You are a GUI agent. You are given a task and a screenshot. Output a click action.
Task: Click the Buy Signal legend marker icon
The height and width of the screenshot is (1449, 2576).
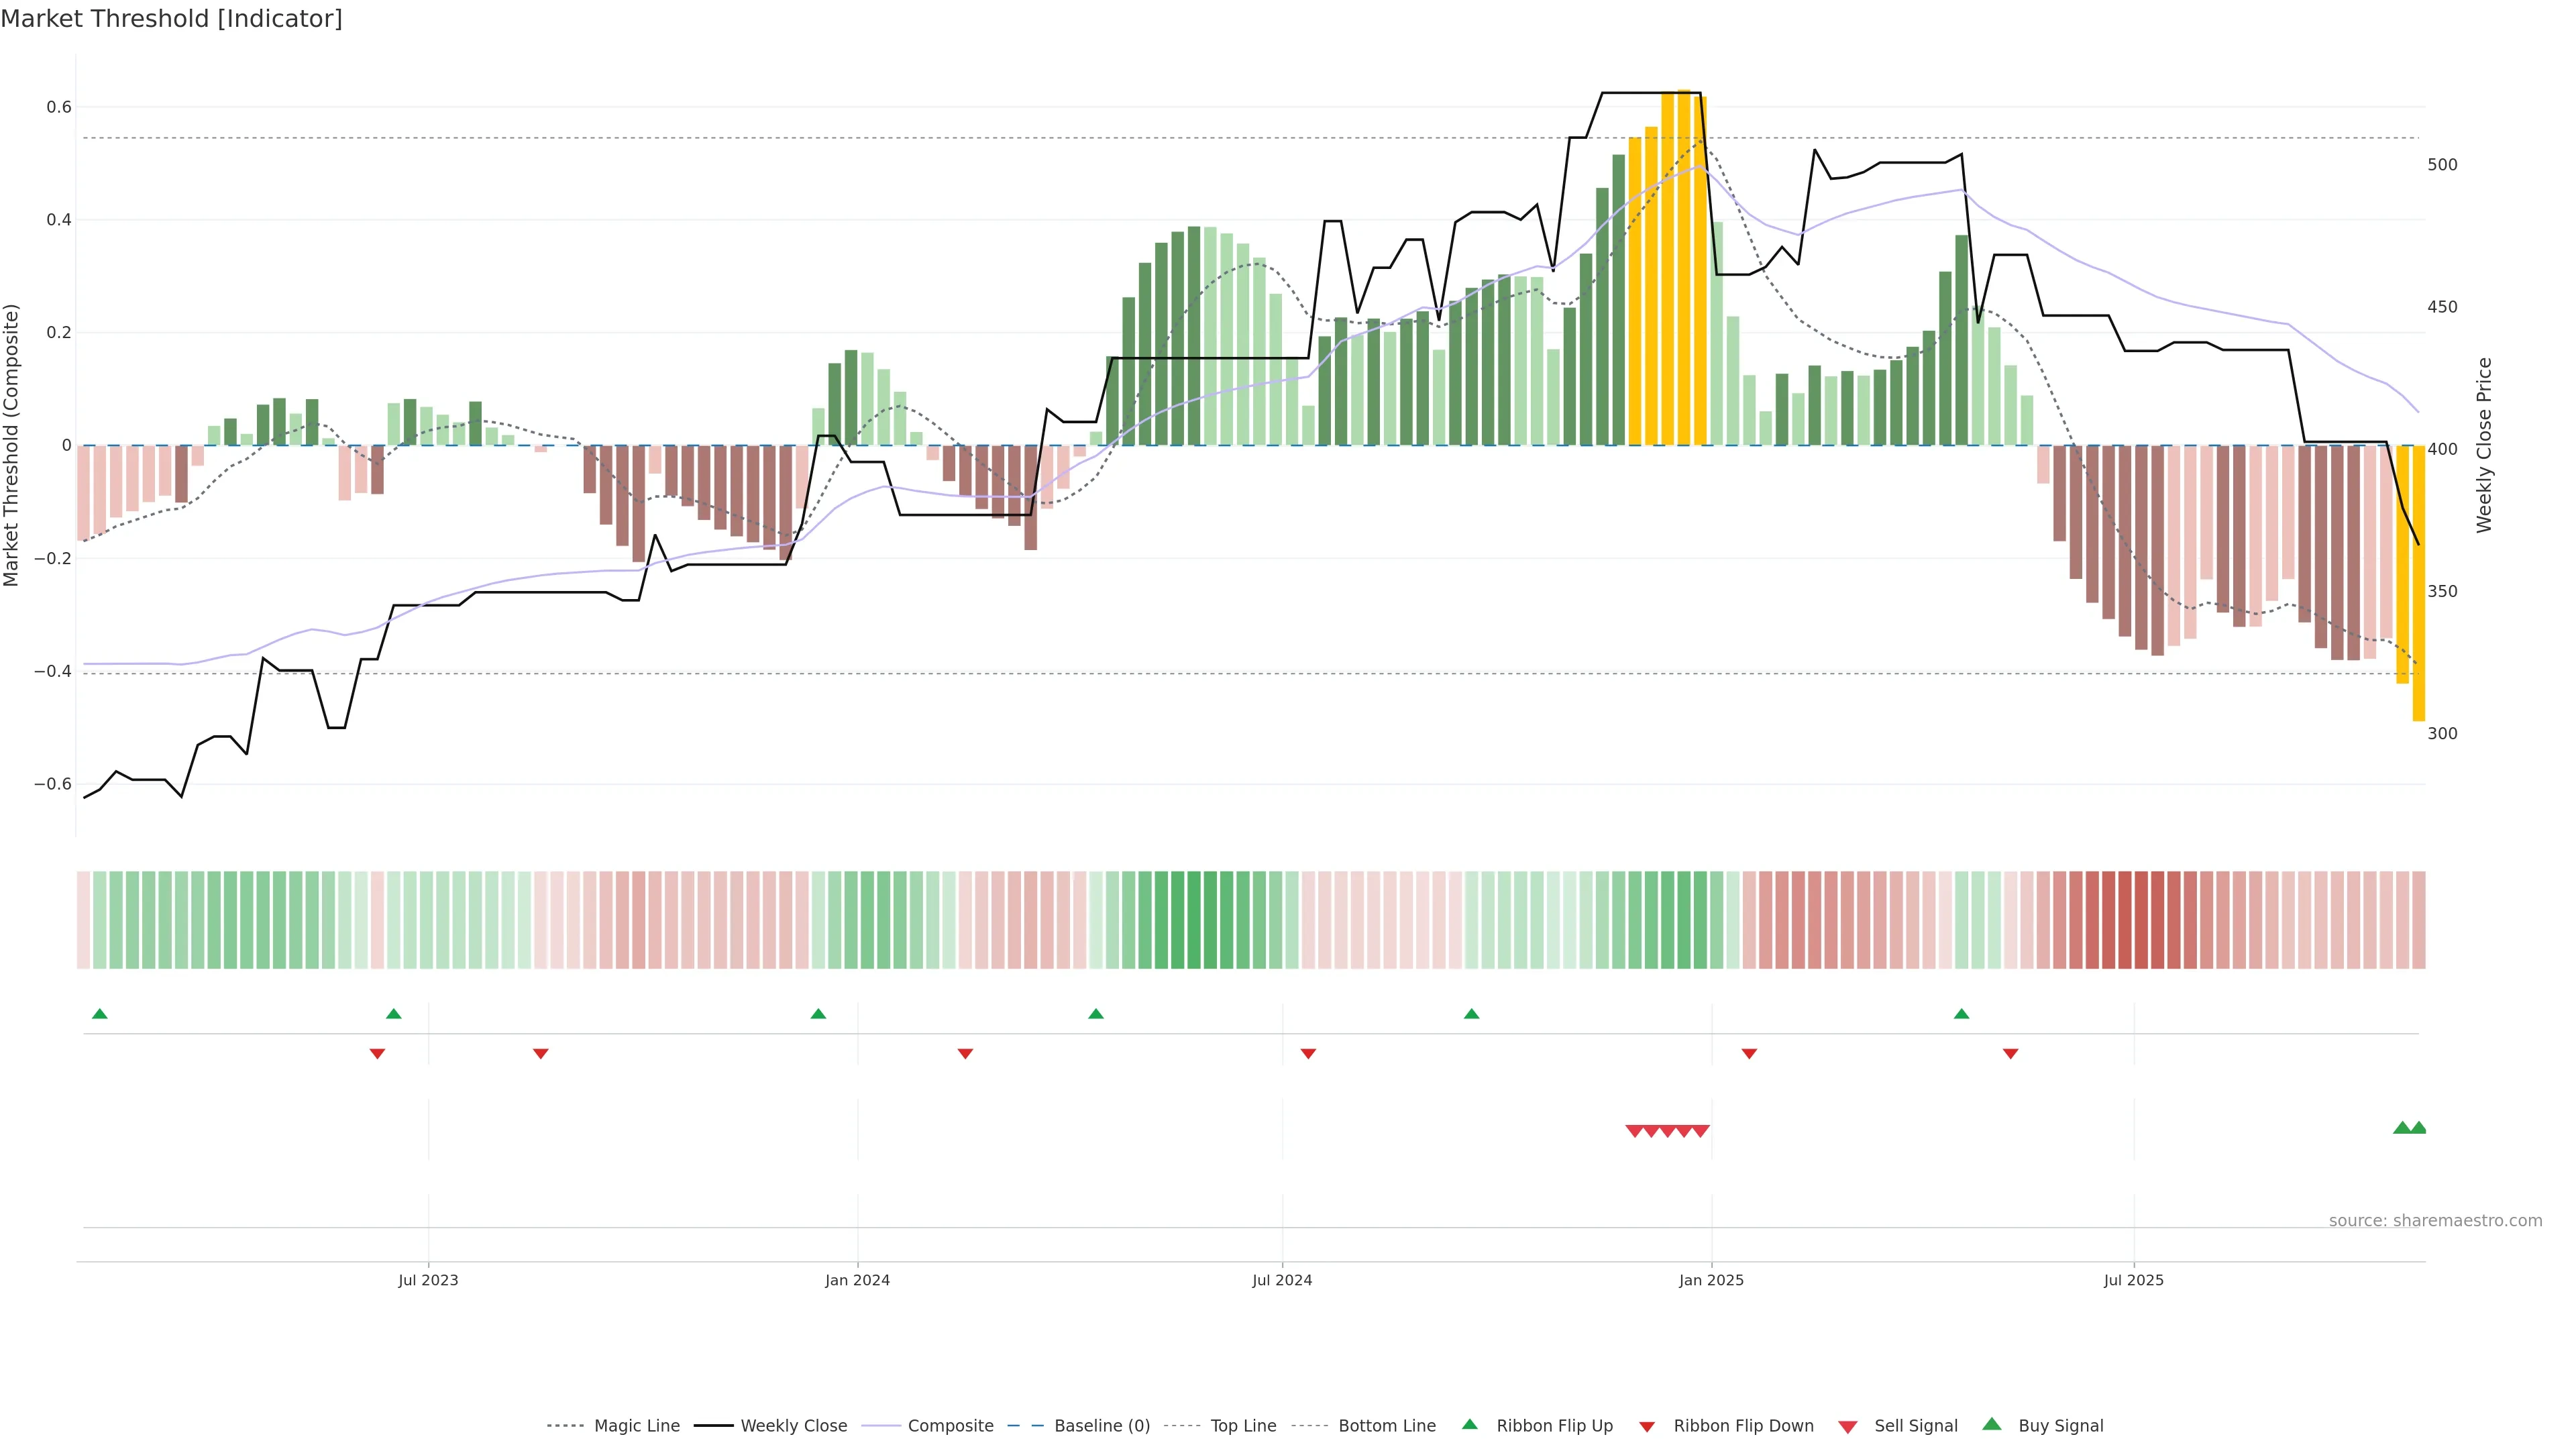(x=1992, y=1424)
